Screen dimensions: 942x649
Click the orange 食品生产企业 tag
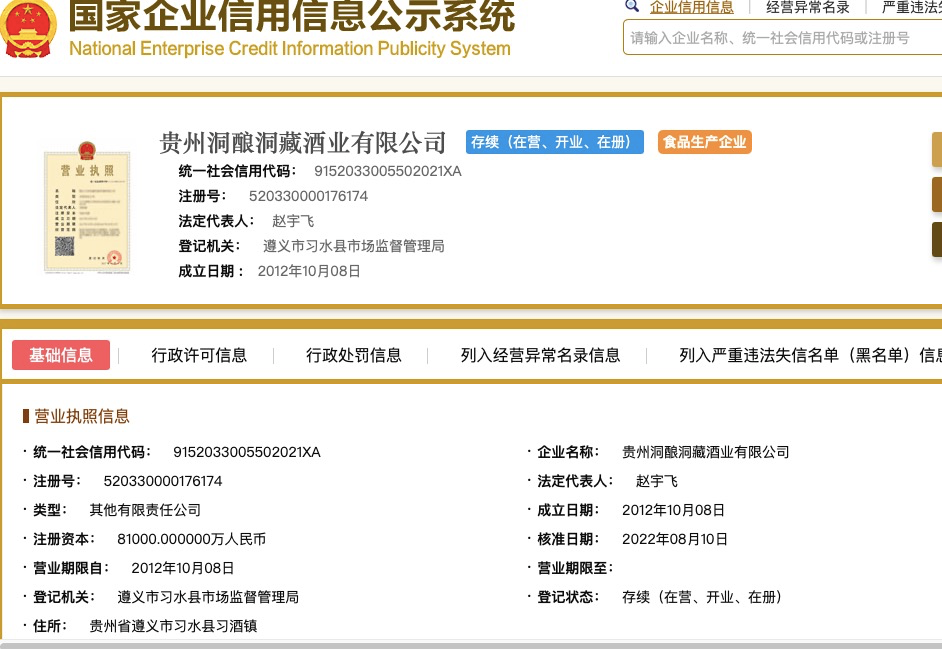(704, 142)
